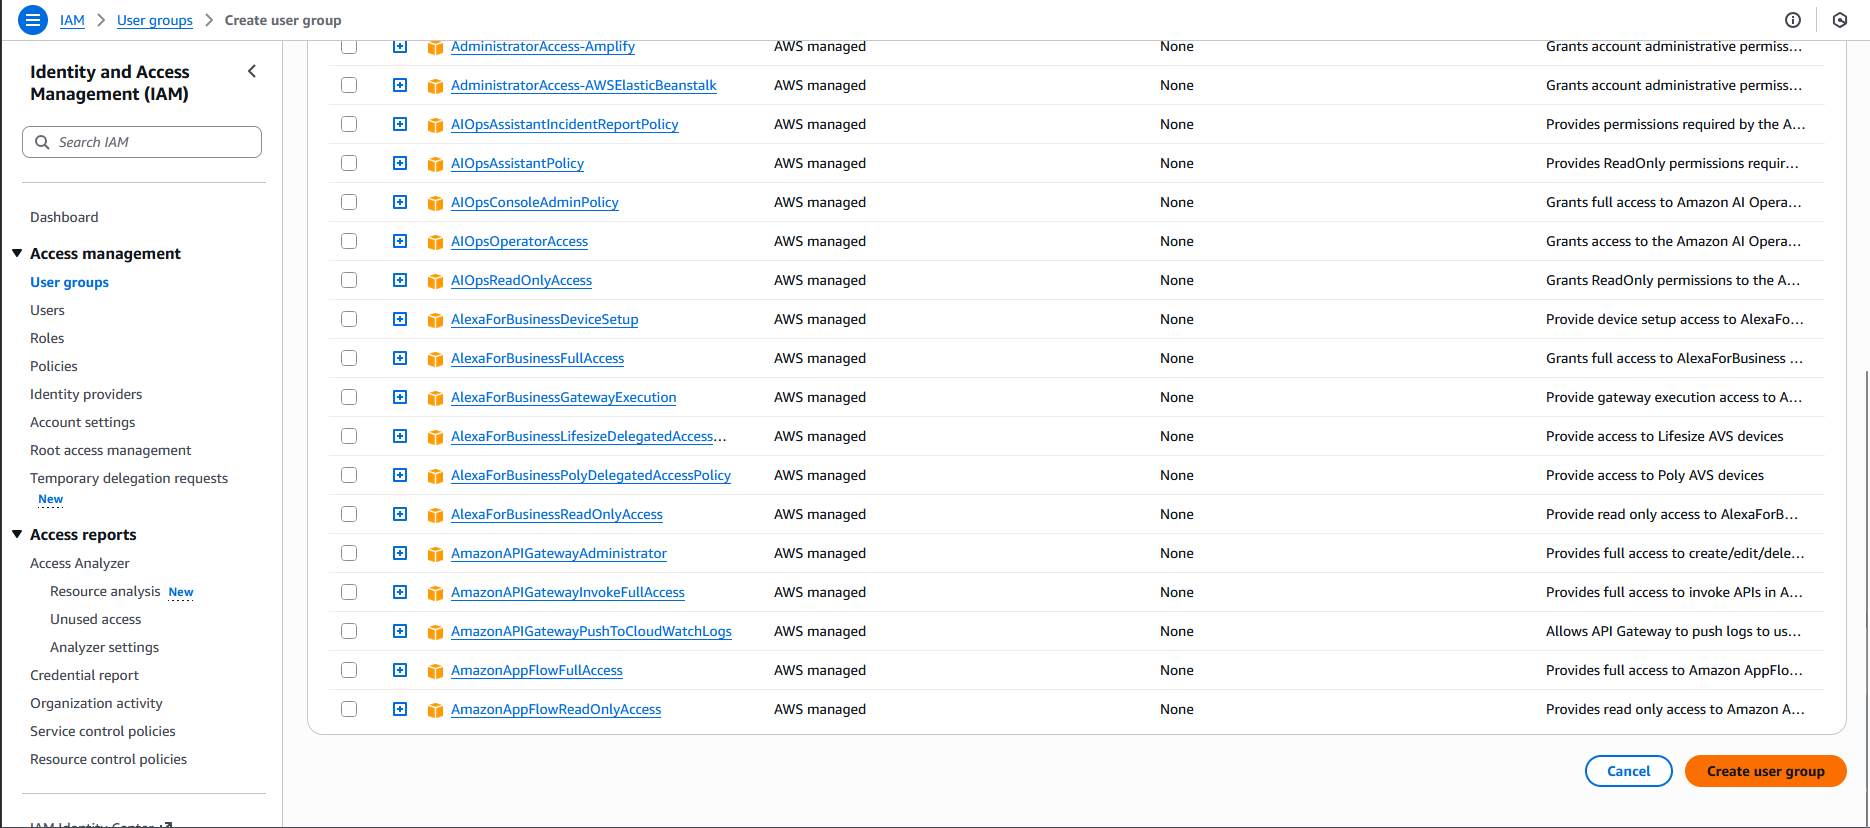Open the AIOpsConsoleAdminPolicy link
This screenshot has width=1870, height=828.
pos(535,202)
